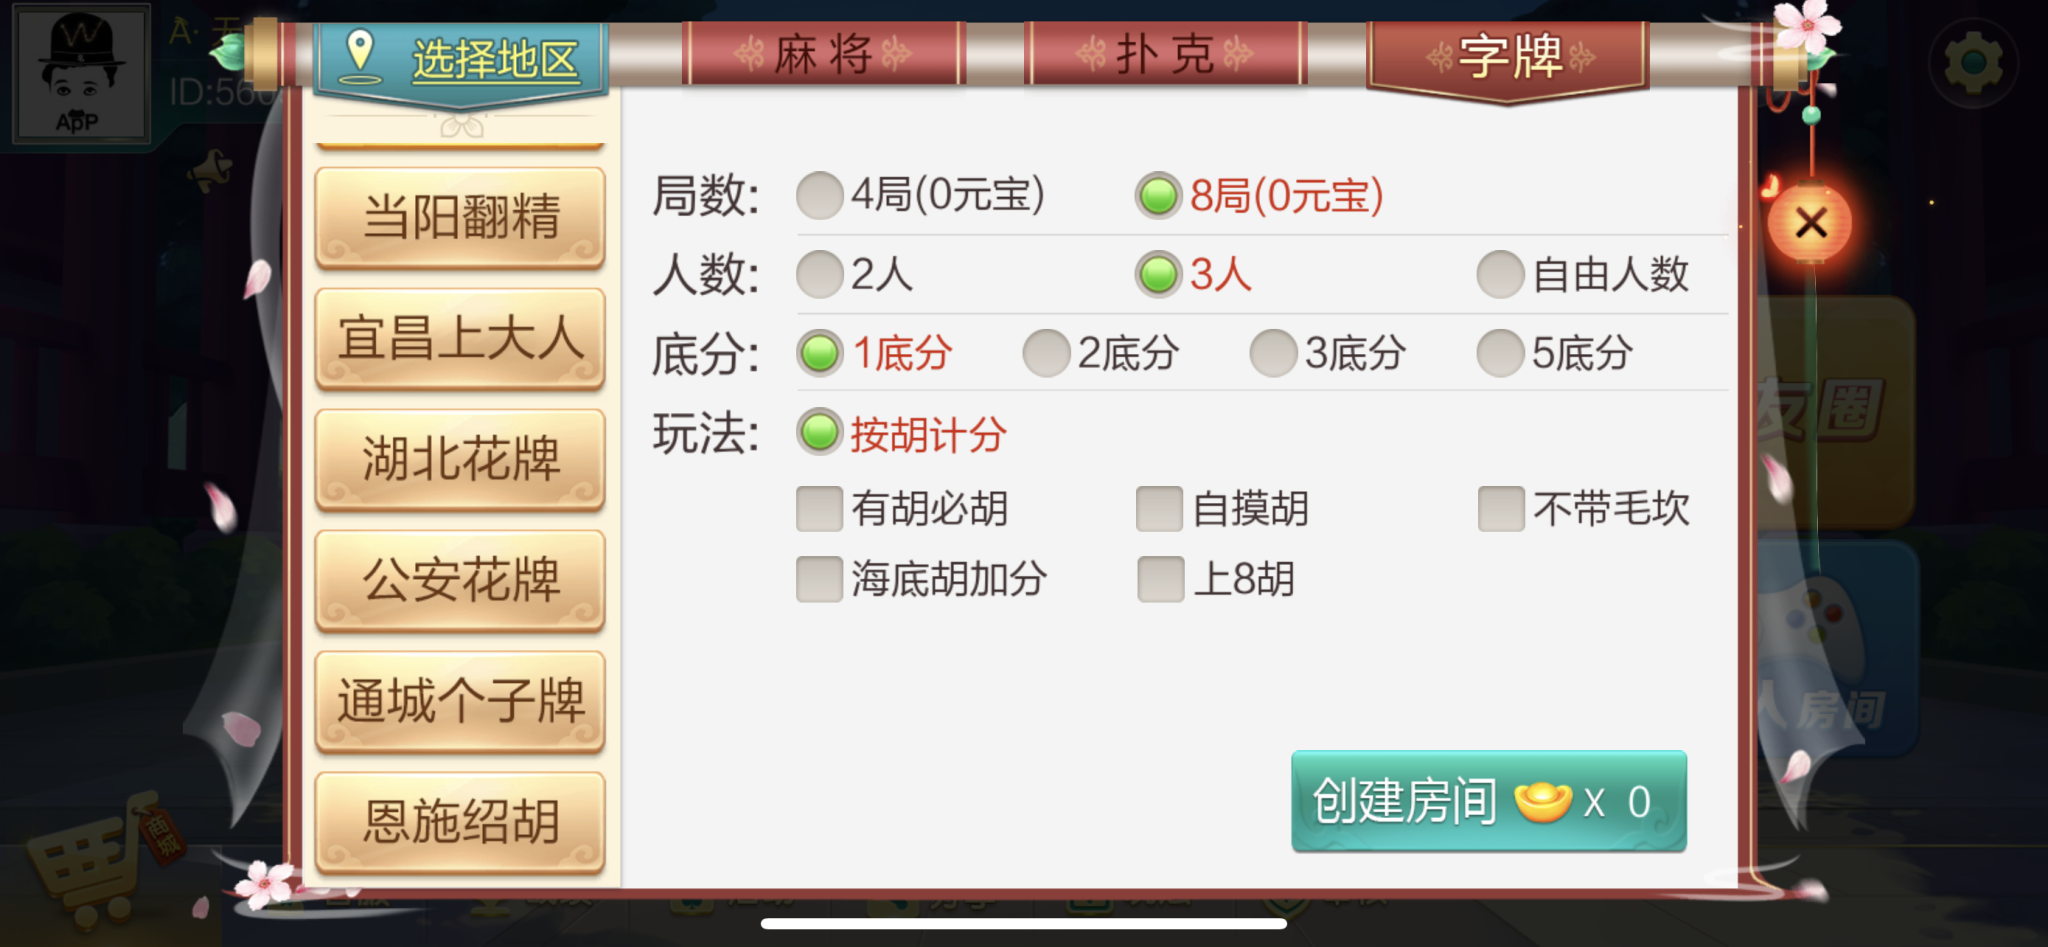Tap the location pin icon
The width and height of the screenshot is (2048, 947).
point(359,55)
